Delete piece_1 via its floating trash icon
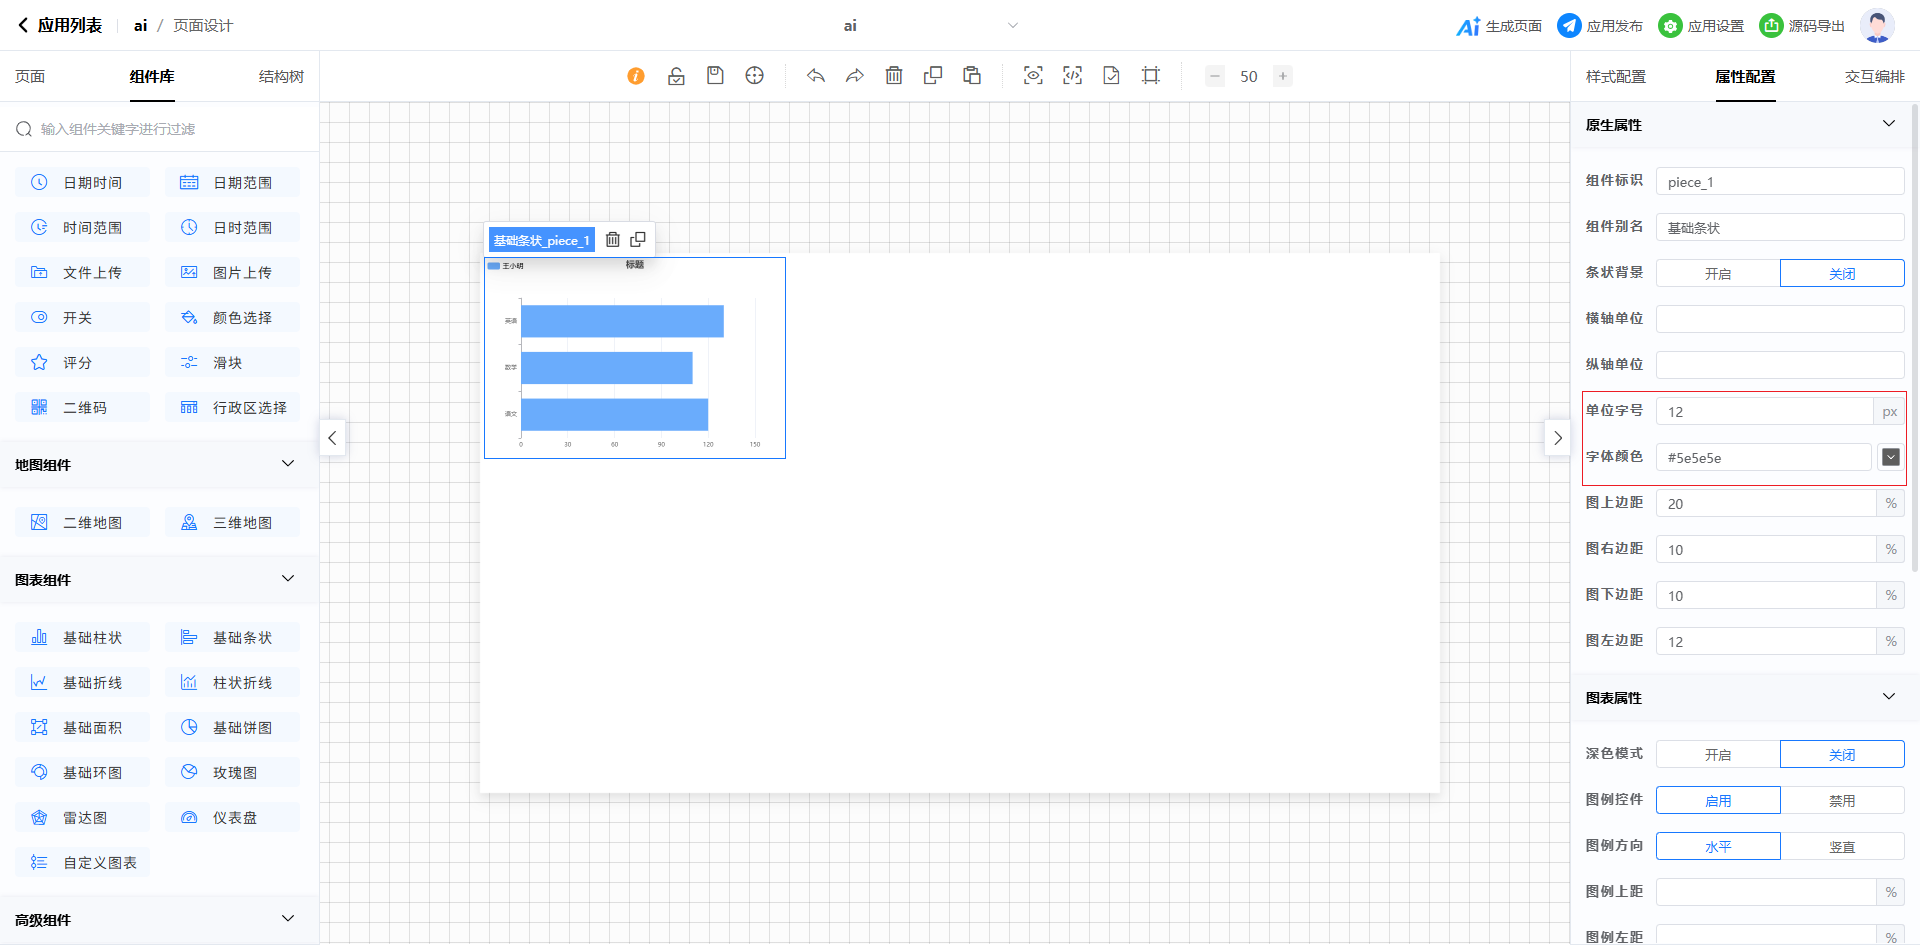 [613, 240]
